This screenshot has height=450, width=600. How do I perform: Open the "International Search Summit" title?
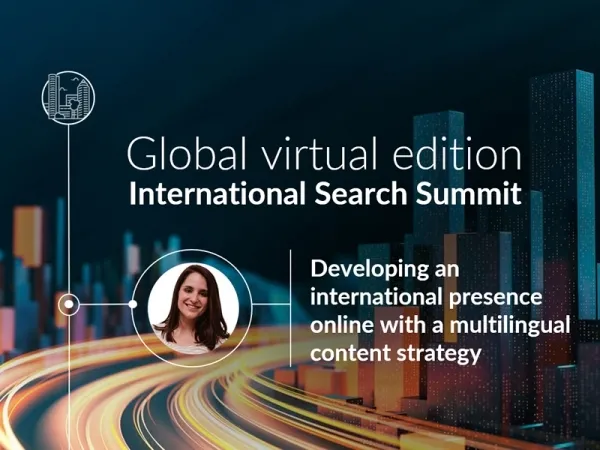[x=324, y=193]
